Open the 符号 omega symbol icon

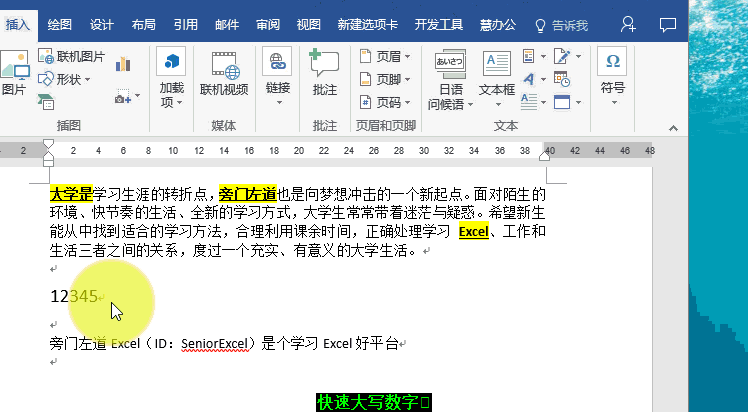coord(613,61)
